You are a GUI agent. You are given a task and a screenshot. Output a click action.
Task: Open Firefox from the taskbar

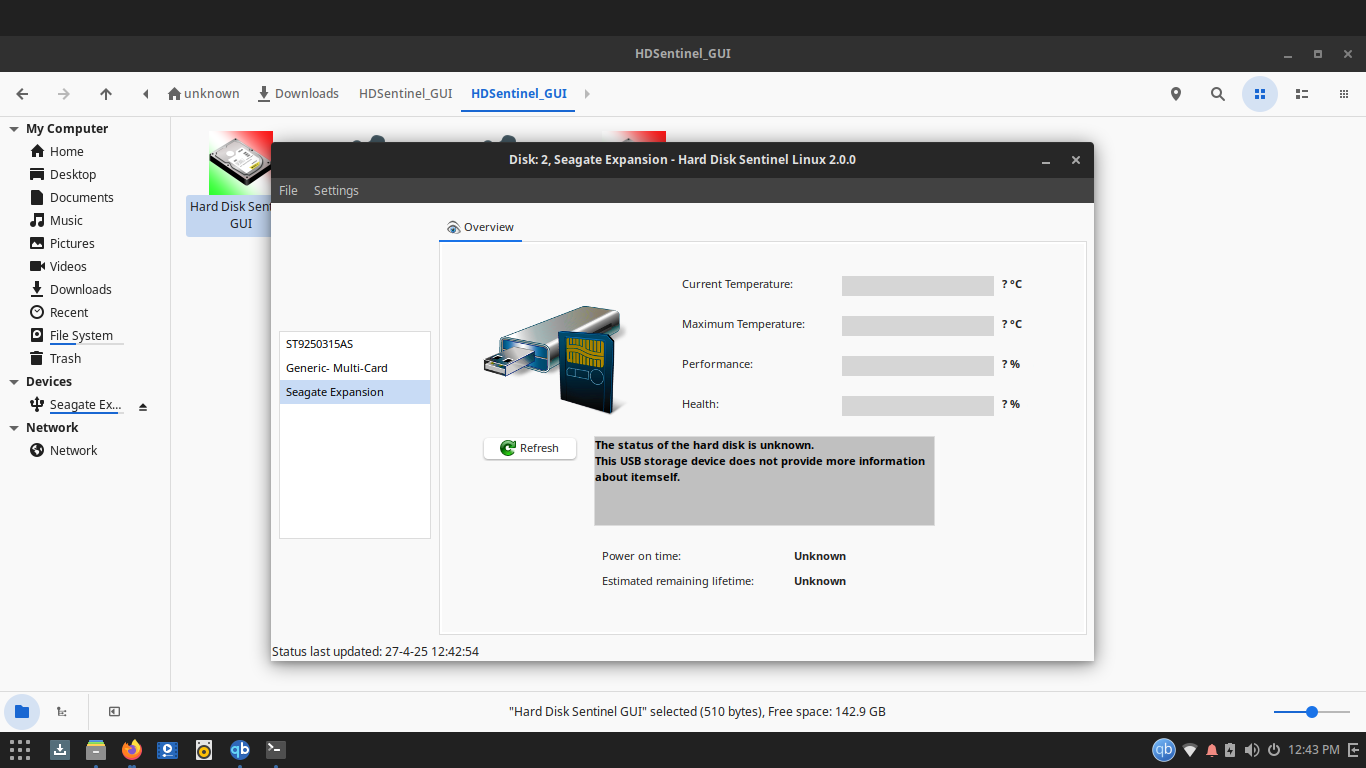tap(132, 750)
